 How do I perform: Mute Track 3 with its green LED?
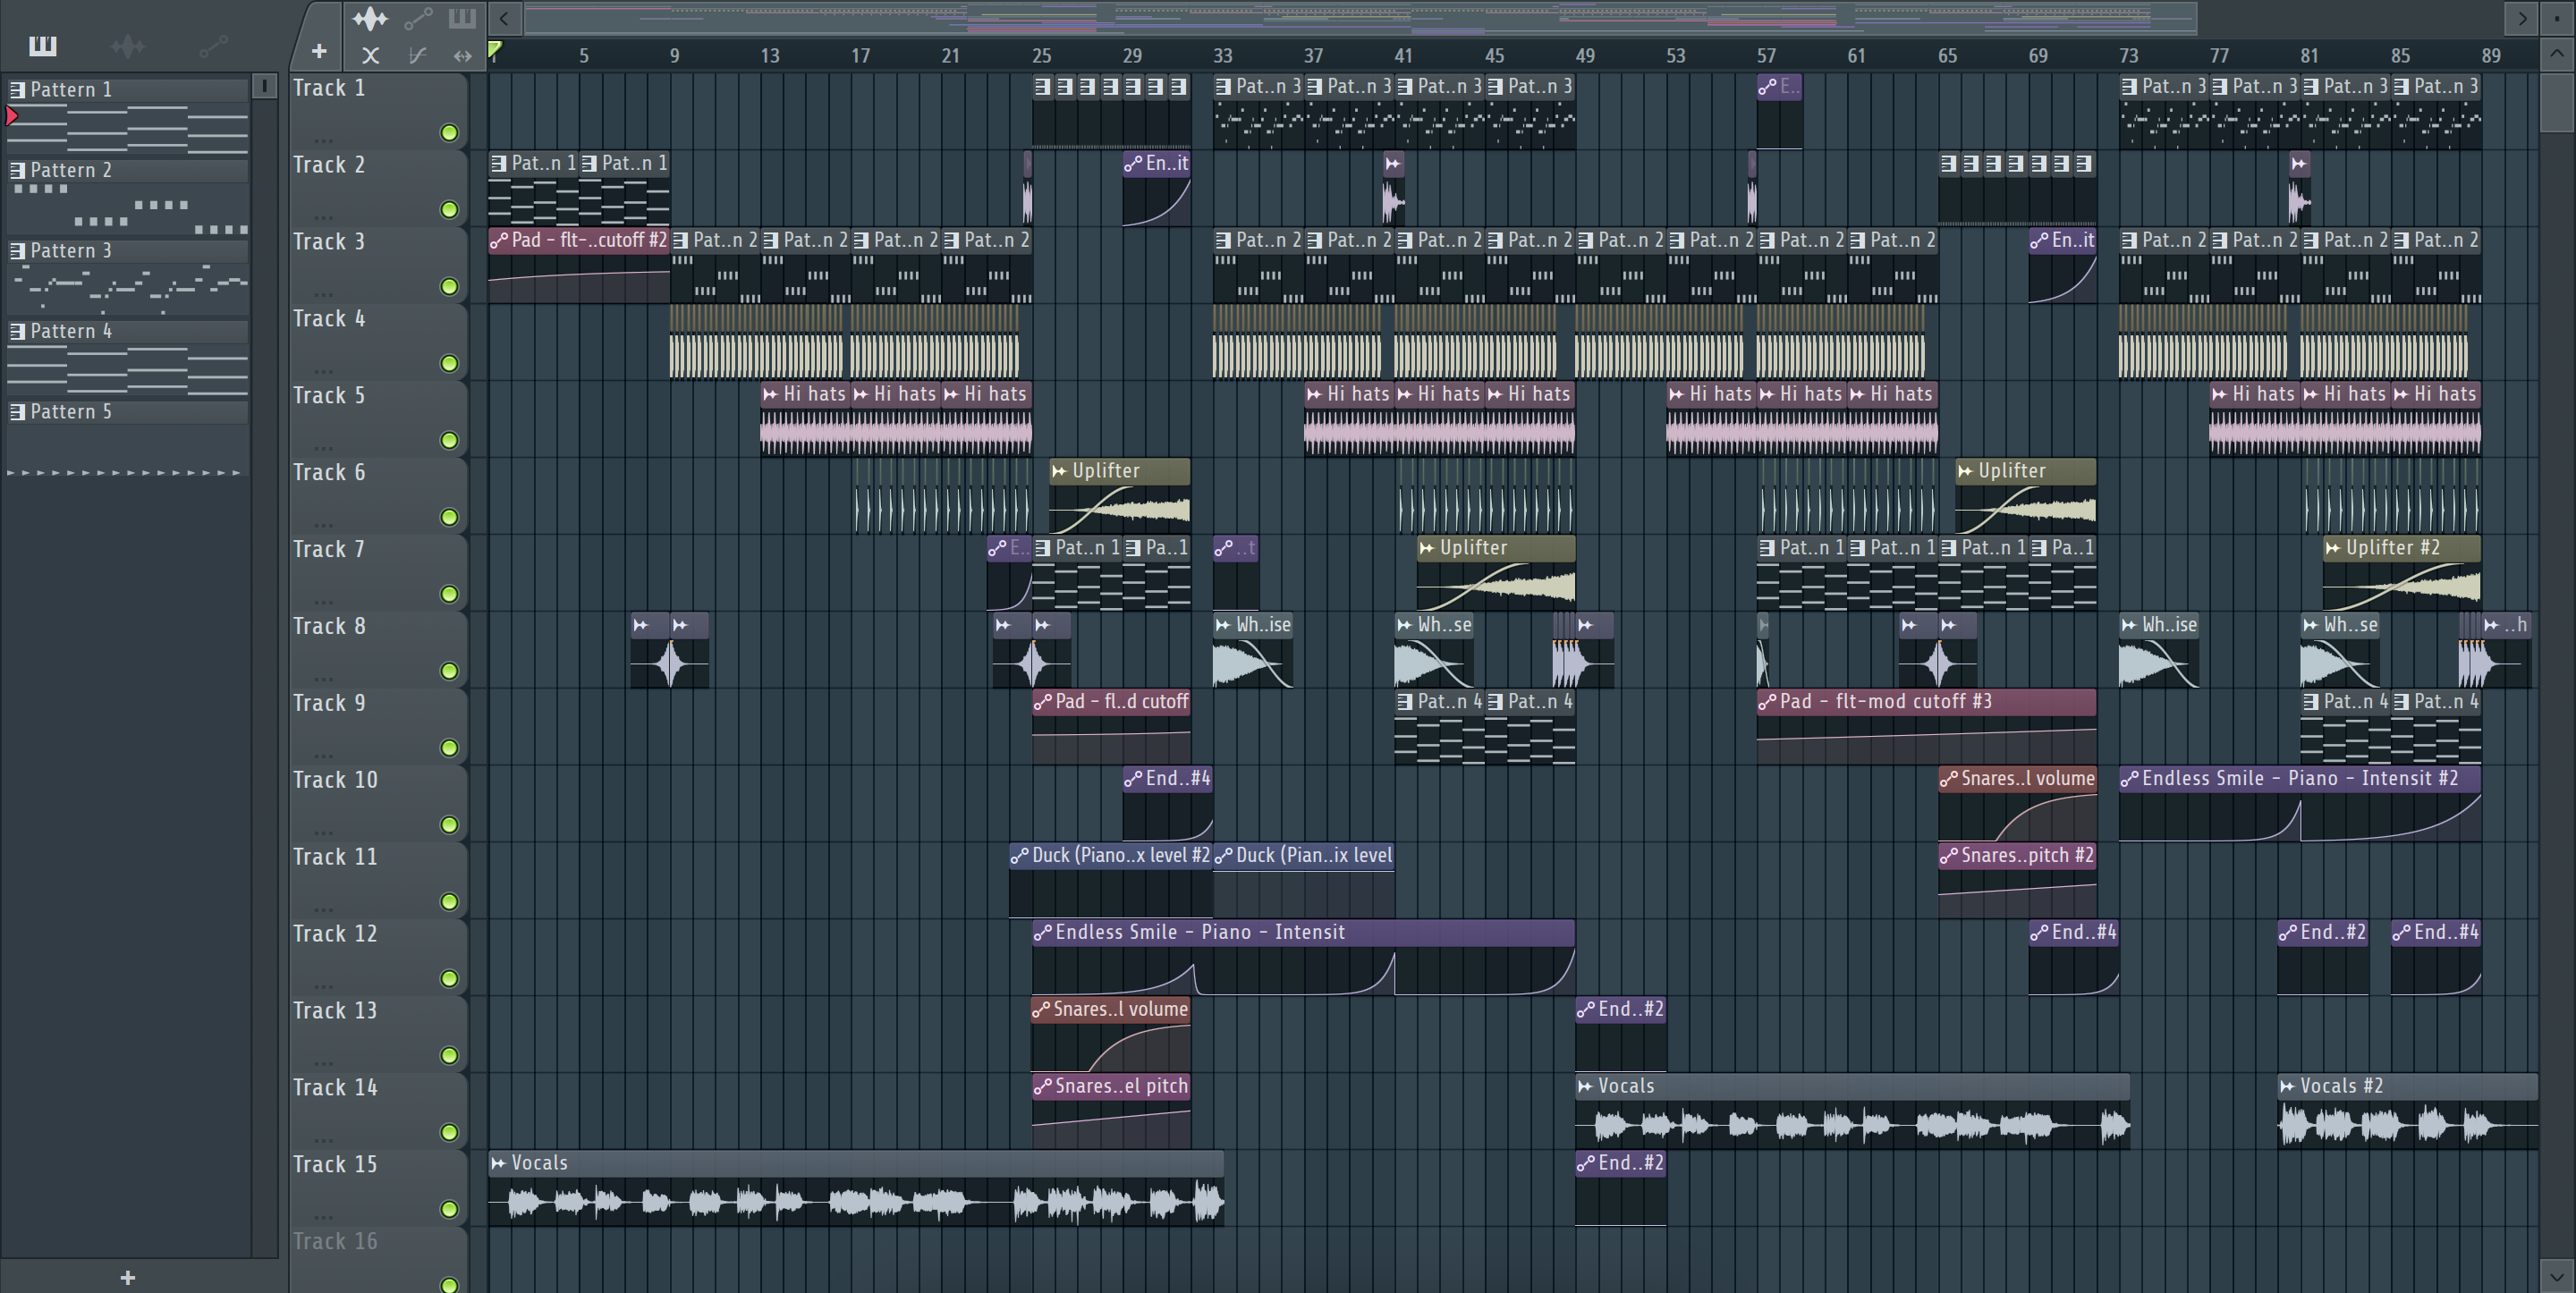click(x=449, y=286)
